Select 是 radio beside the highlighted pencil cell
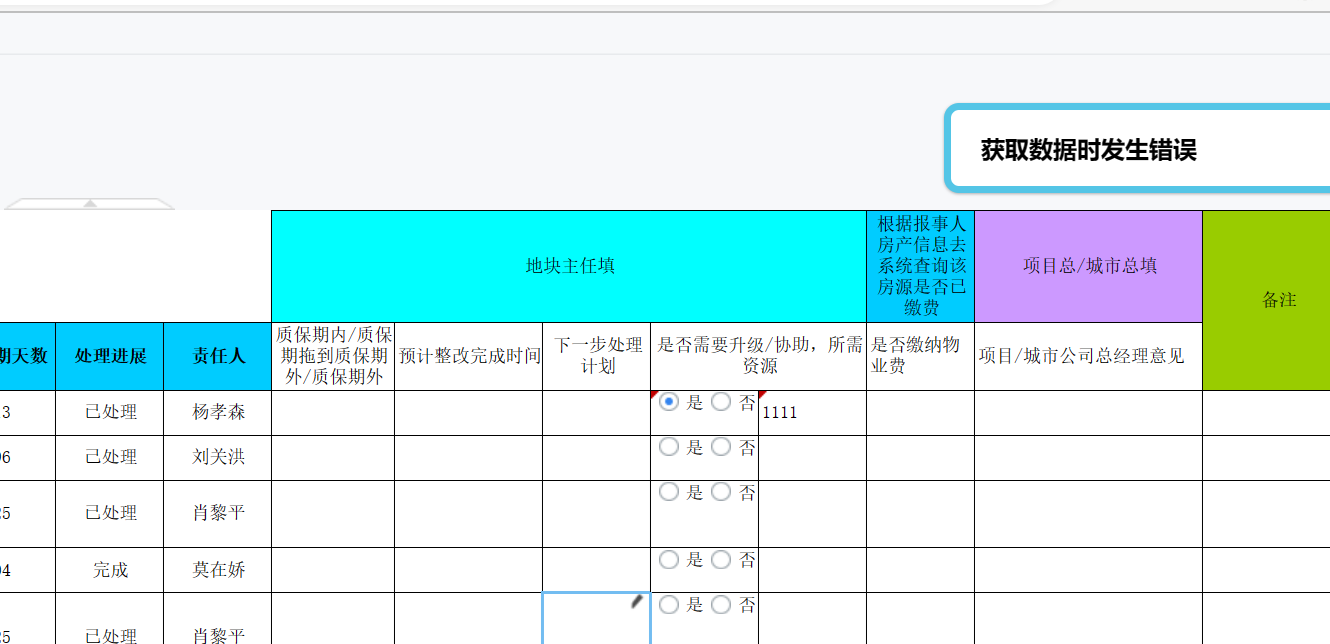The height and width of the screenshot is (644, 1330). click(669, 604)
